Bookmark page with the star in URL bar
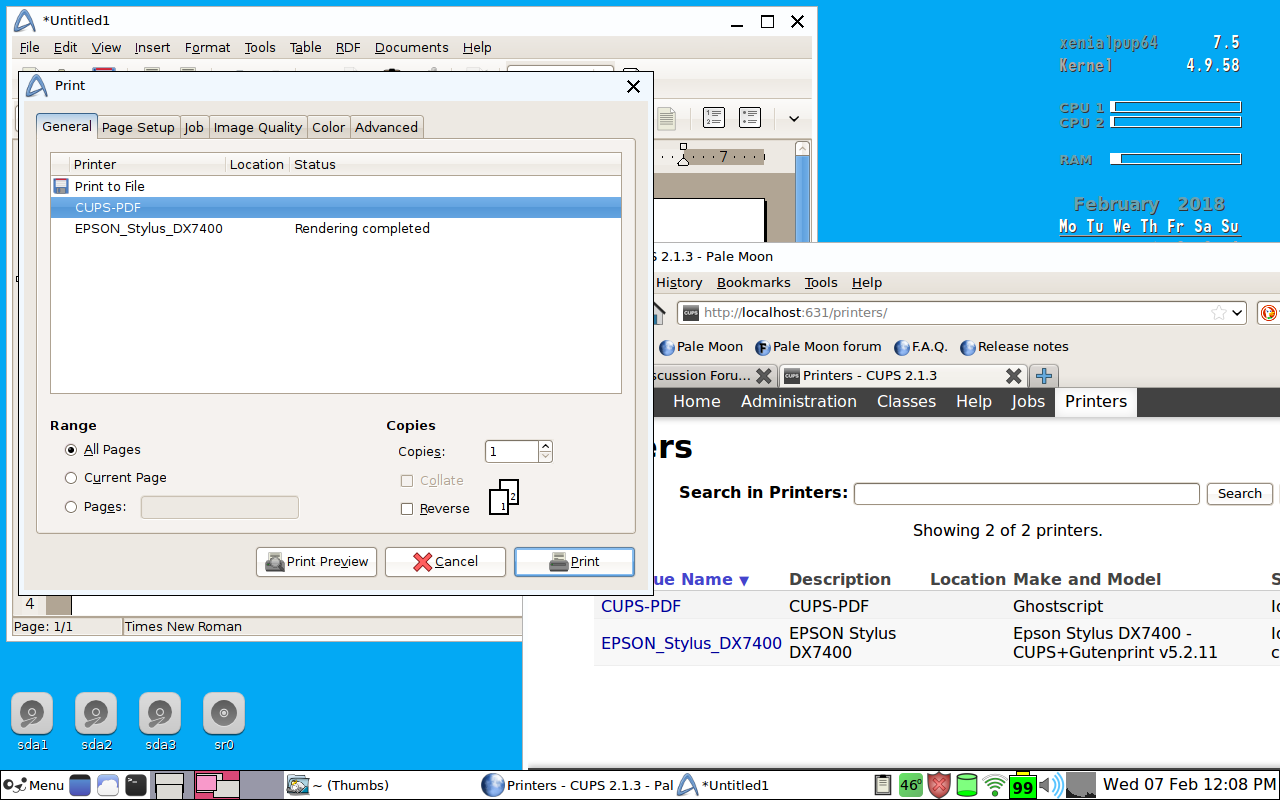Viewport: 1280px width, 800px height. coord(1219,313)
